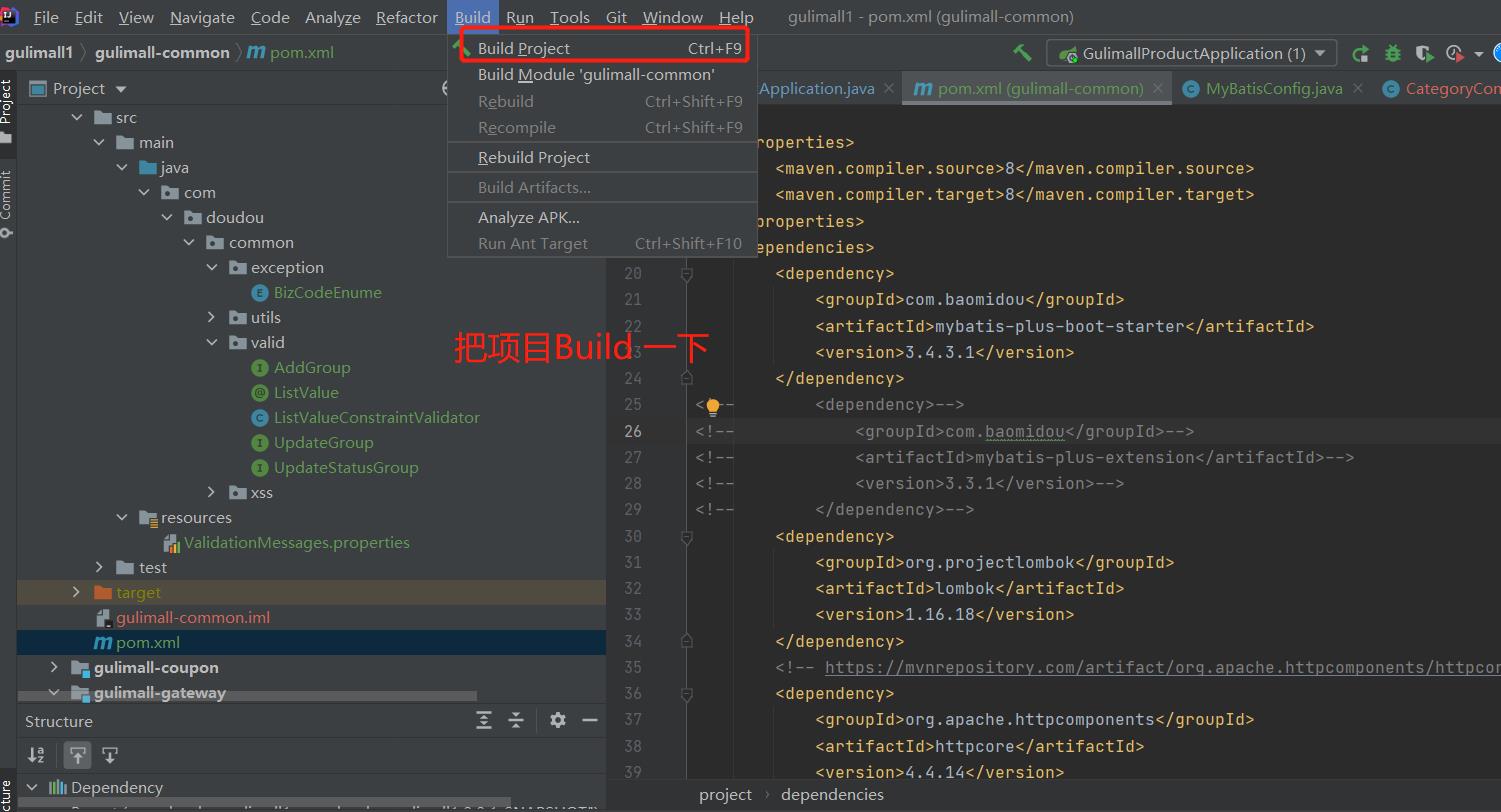Close the pom.xml (gulimall-common) editor tab
1501x812 pixels.
point(1158,88)
